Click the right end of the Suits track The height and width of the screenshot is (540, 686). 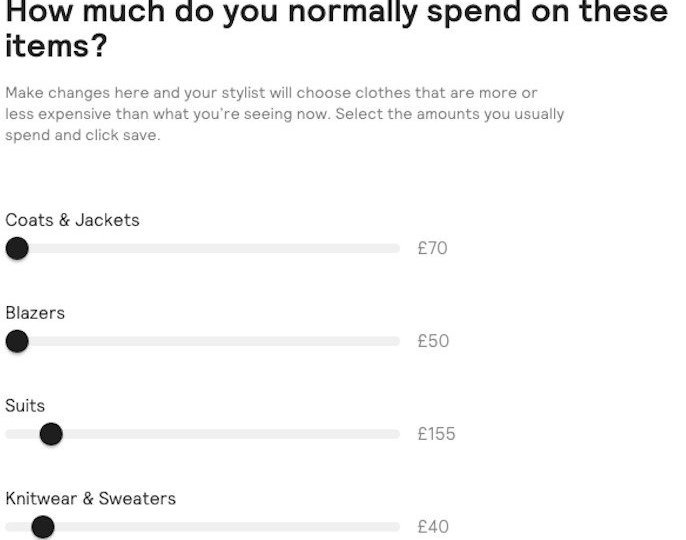pyautogui.click(x=394, y=434)
